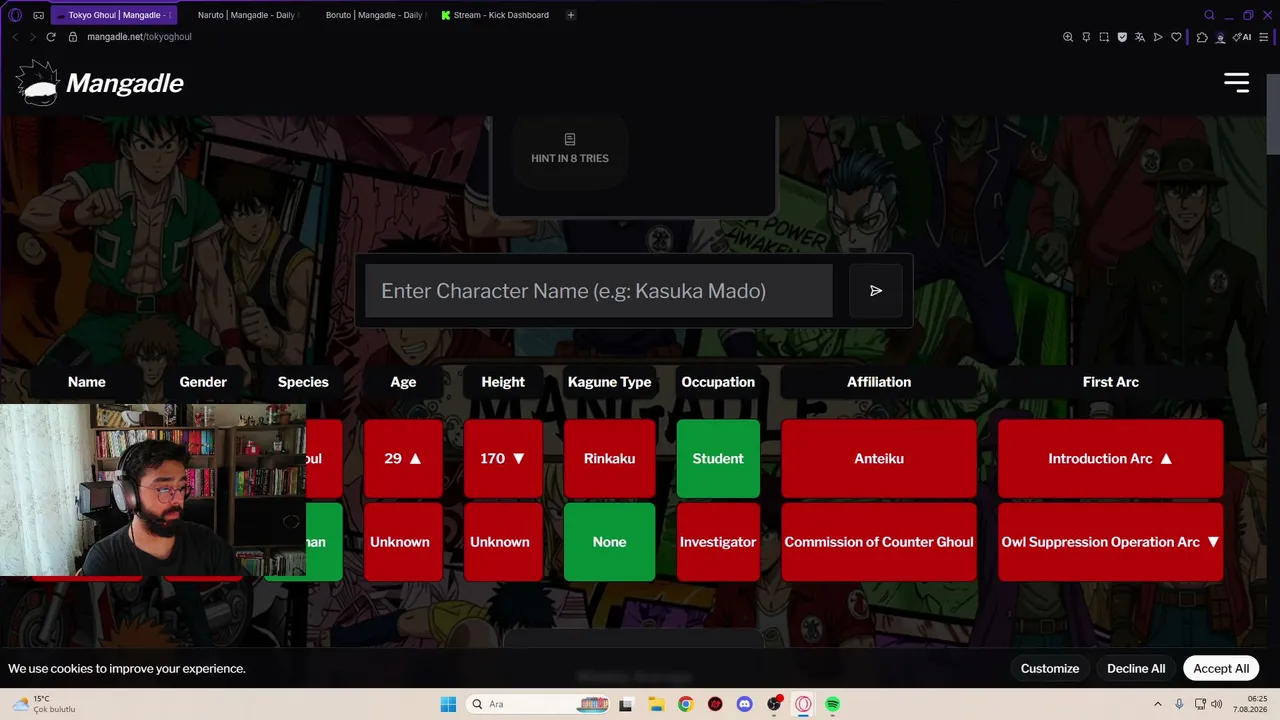
Task: Click the Age column header
Action: coord(403,382)
